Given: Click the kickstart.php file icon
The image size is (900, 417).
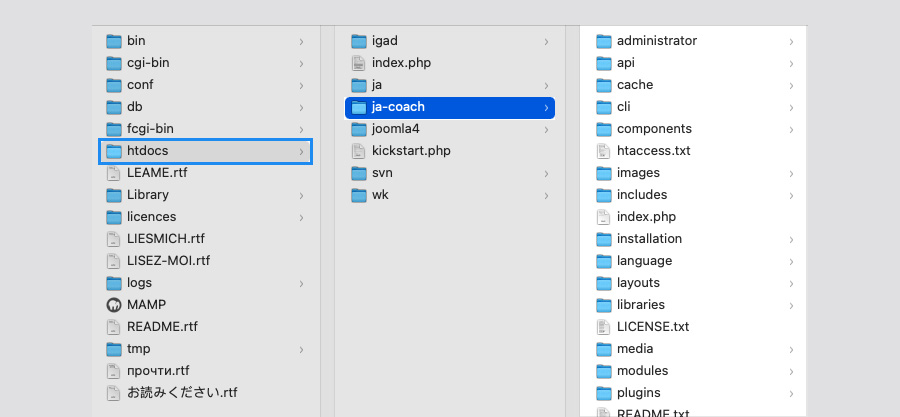Looking at the screenshot, I should pyautogui.click(x=359, y=151).
